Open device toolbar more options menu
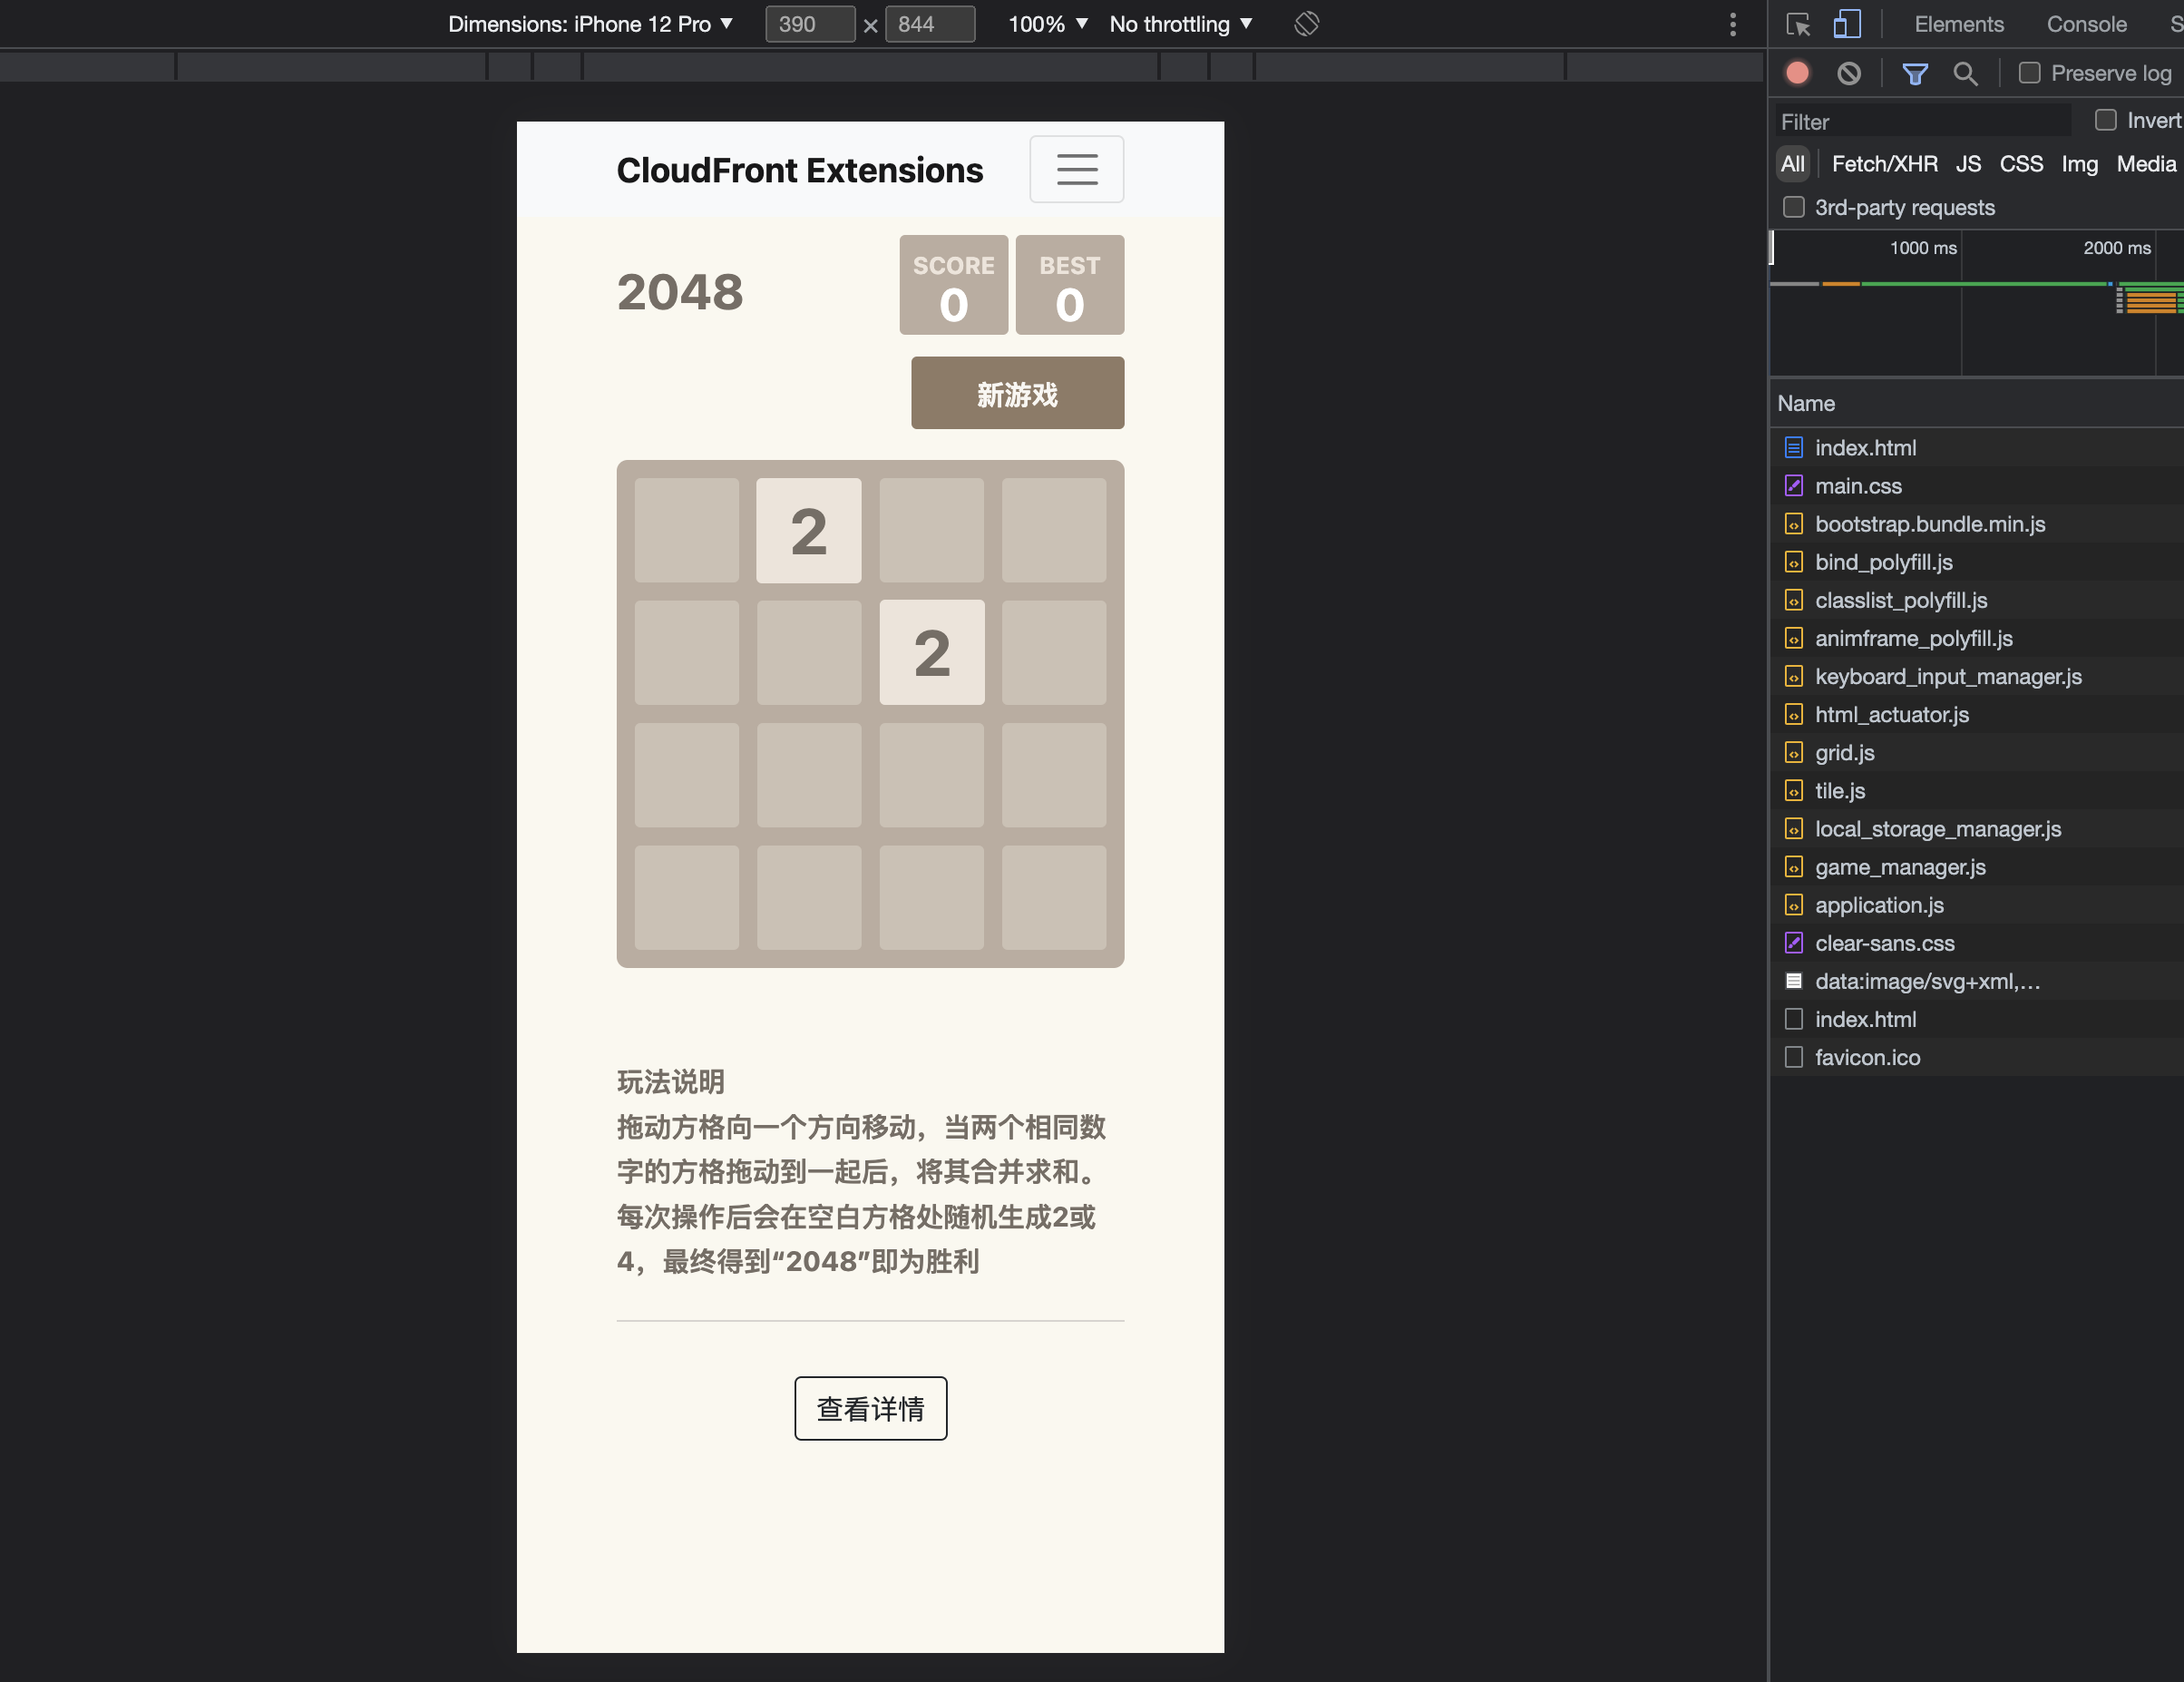The width and height of the screenshot is (2184, 1682). click(x=1733, y=24)
